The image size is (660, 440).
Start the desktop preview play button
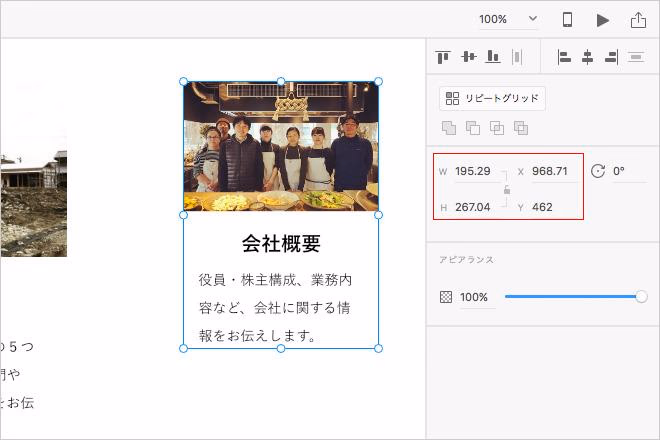pyautogui.click(x=602, y=19)
